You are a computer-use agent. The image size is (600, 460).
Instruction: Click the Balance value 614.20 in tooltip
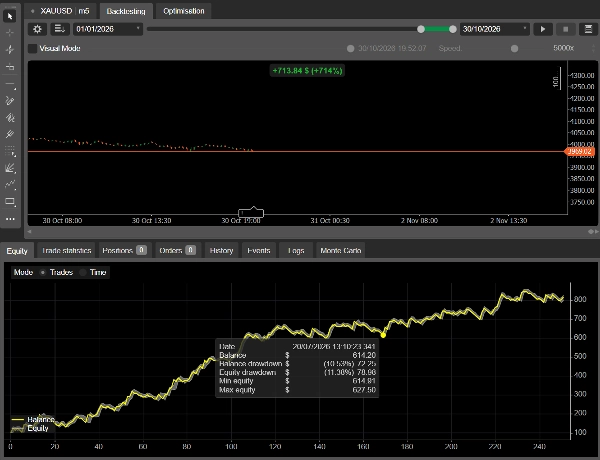pyautogui.click(x=364, y=355)
